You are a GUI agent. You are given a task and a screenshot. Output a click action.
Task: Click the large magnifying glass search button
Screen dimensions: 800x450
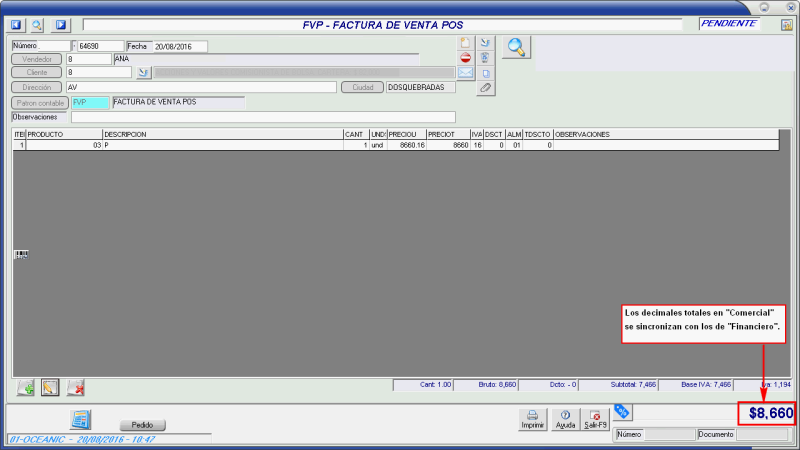[517, 46]
